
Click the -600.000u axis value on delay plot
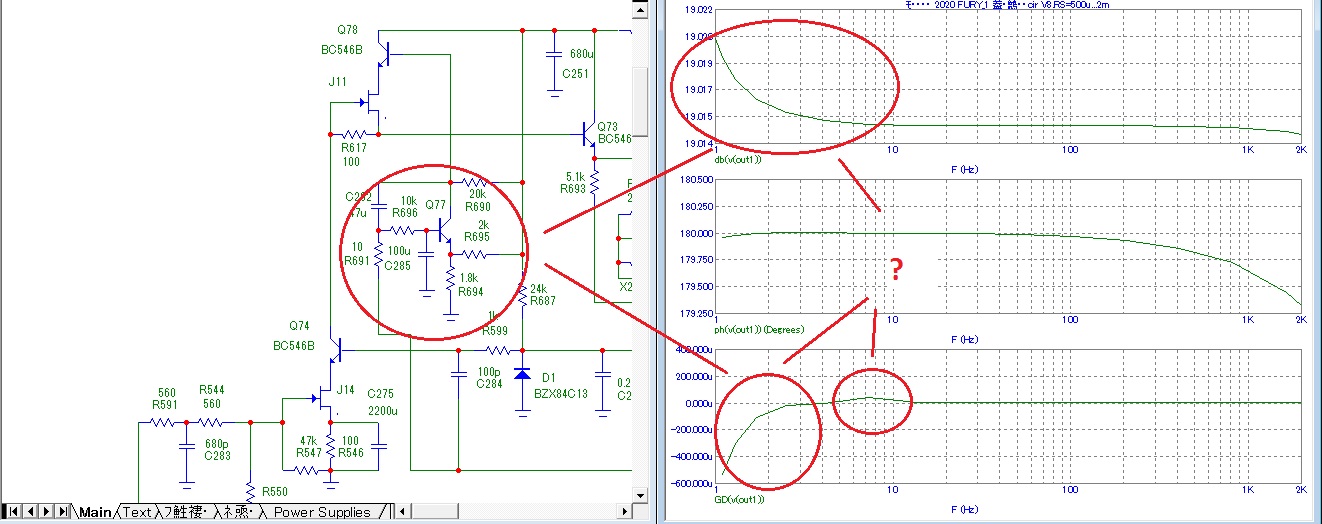tap(691, 484)
